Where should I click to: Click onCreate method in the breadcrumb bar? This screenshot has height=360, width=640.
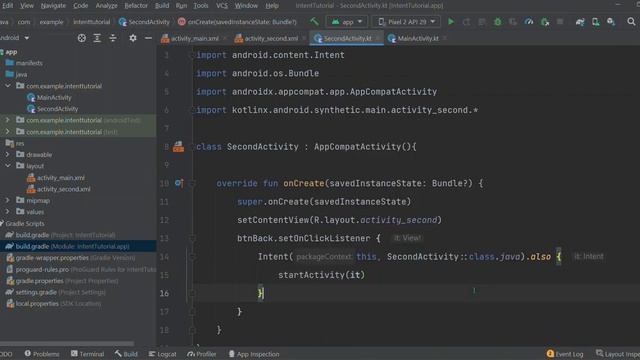(x=237, y=22)
